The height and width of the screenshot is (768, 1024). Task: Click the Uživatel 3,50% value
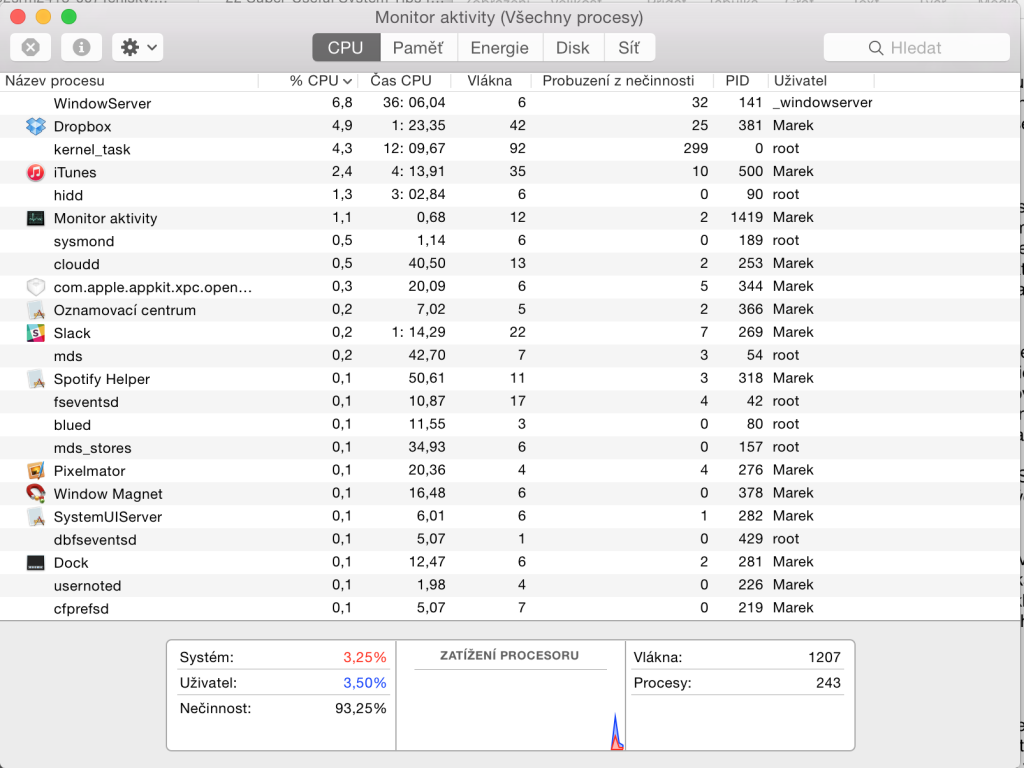[365, 683]
